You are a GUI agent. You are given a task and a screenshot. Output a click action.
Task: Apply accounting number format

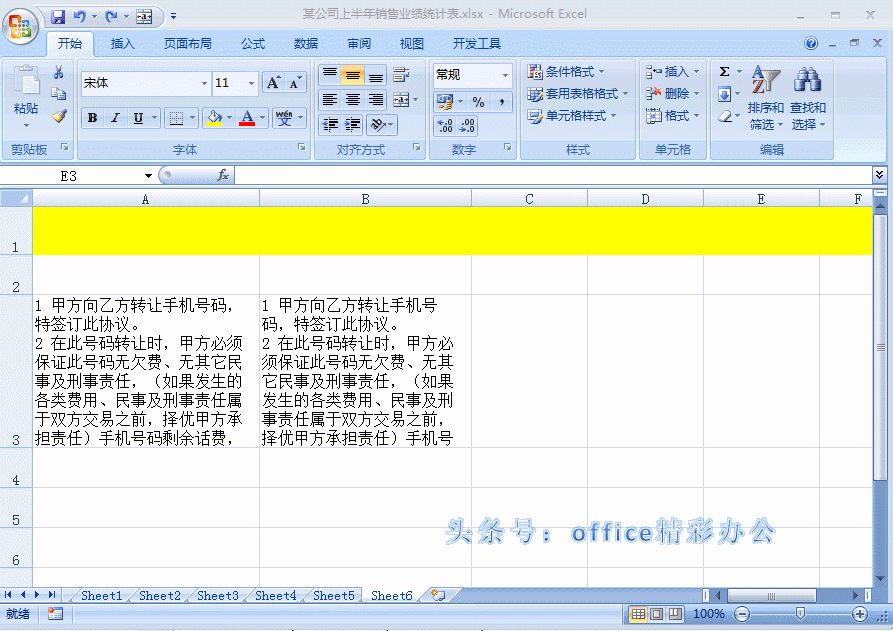click(x=445, y=102)
